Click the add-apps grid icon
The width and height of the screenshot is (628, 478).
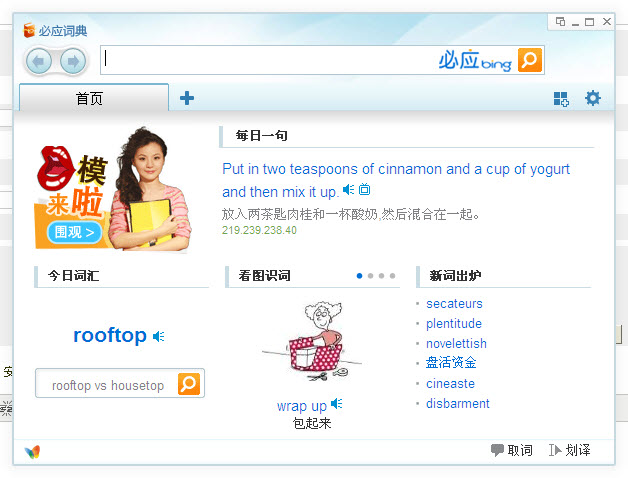pyautogui.click(x=561, y=99)
